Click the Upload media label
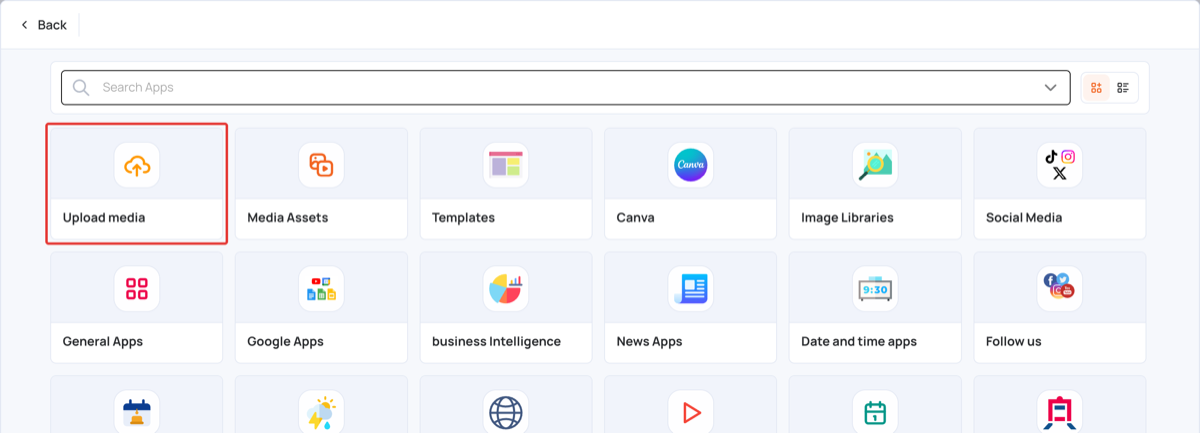 coord(104,217)
